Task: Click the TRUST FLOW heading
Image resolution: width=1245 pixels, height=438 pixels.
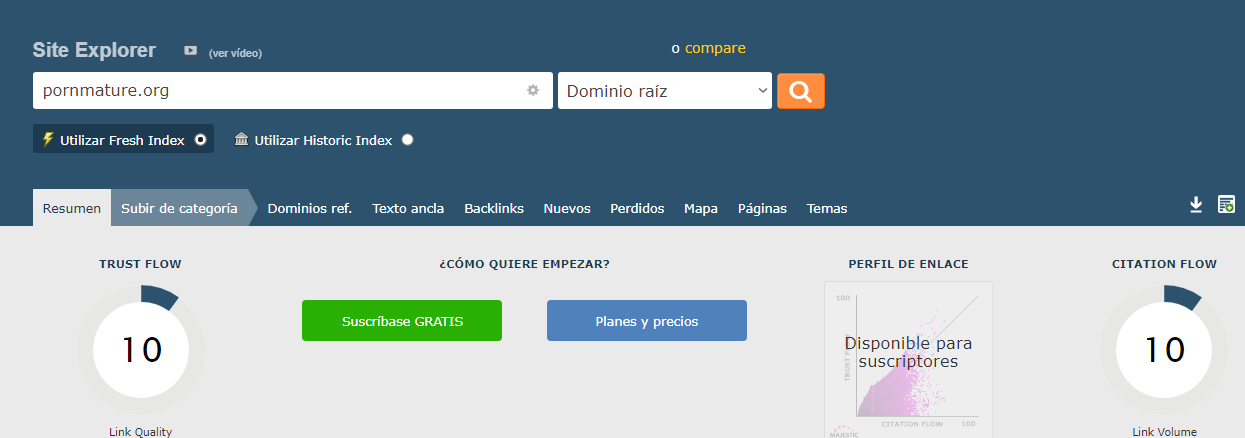Action: pyautogui.click(x=140, y=264)
